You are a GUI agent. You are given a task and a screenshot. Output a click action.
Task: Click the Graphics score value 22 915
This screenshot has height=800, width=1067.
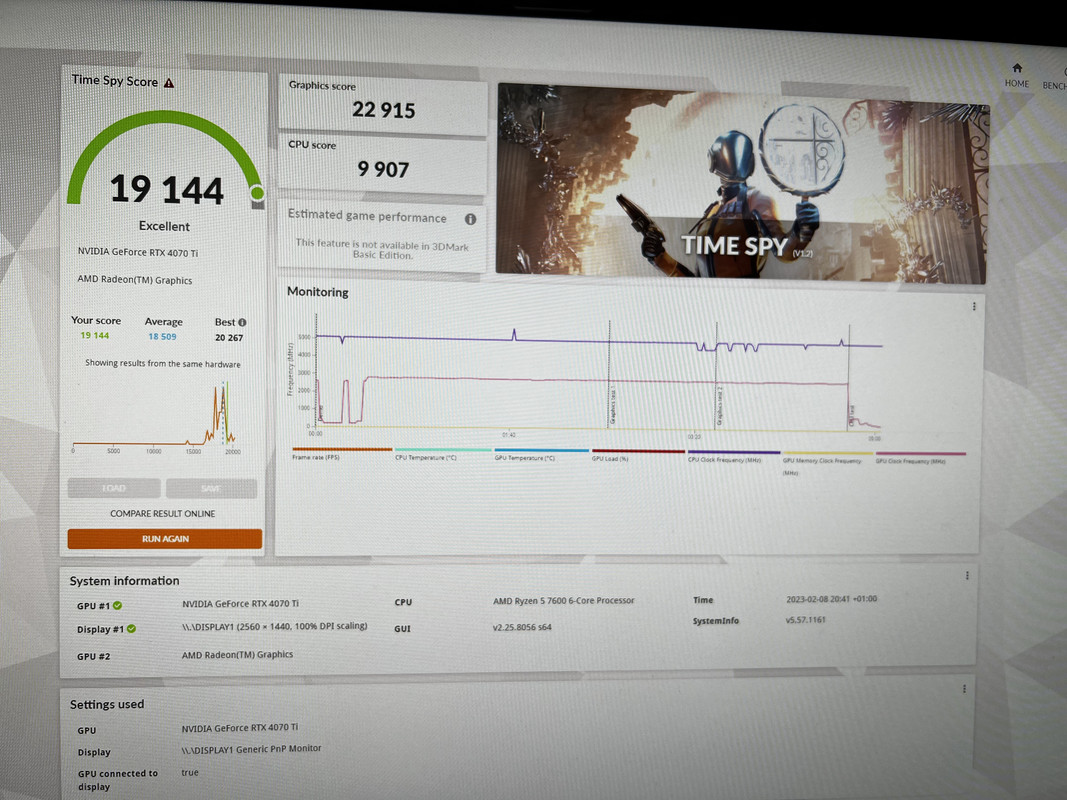click(383, 110)
